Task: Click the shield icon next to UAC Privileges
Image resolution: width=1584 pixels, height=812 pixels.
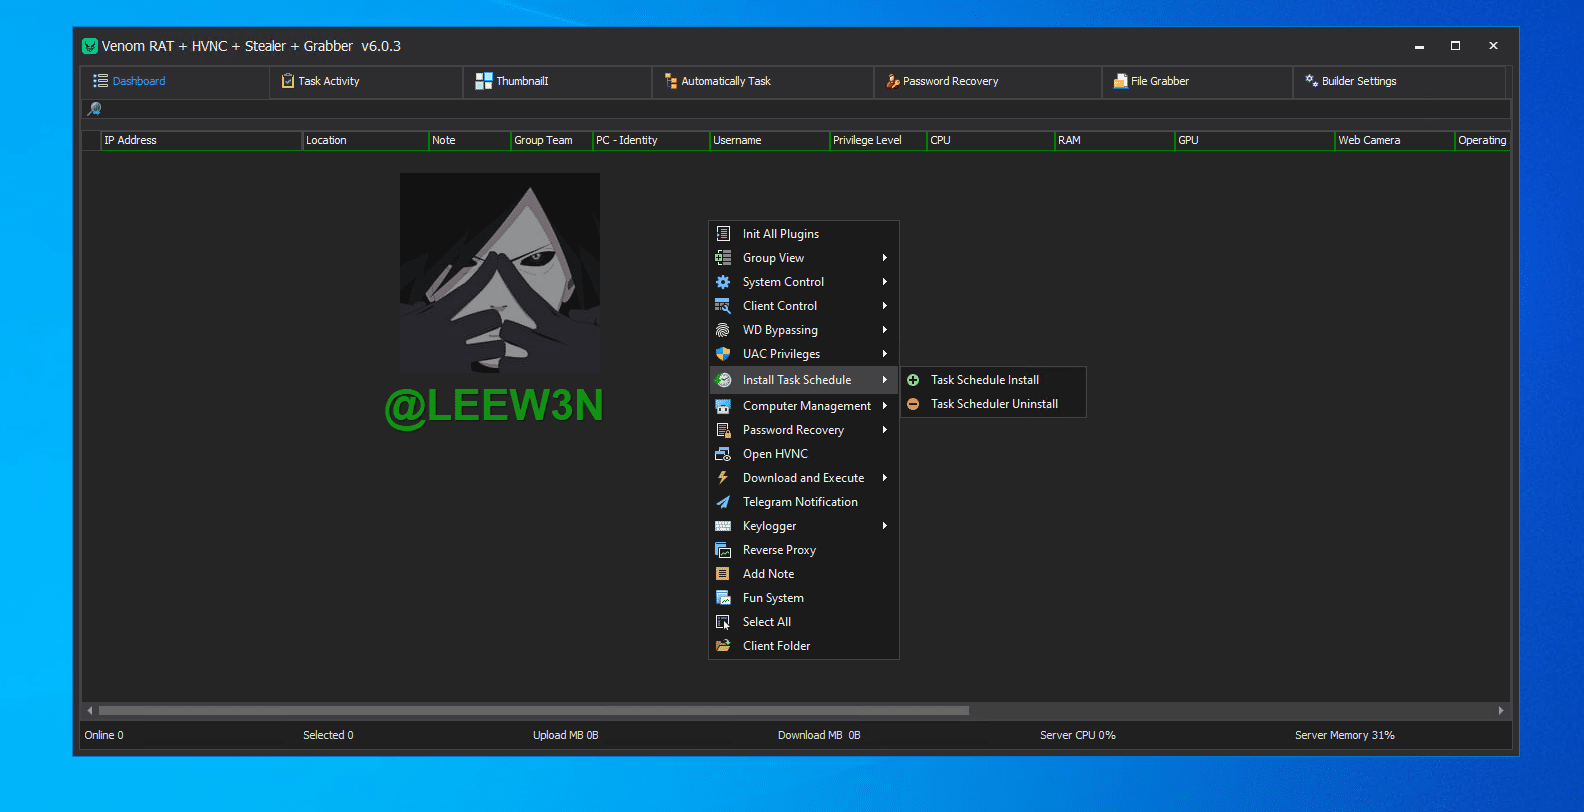Action: [x=723, y=354]
